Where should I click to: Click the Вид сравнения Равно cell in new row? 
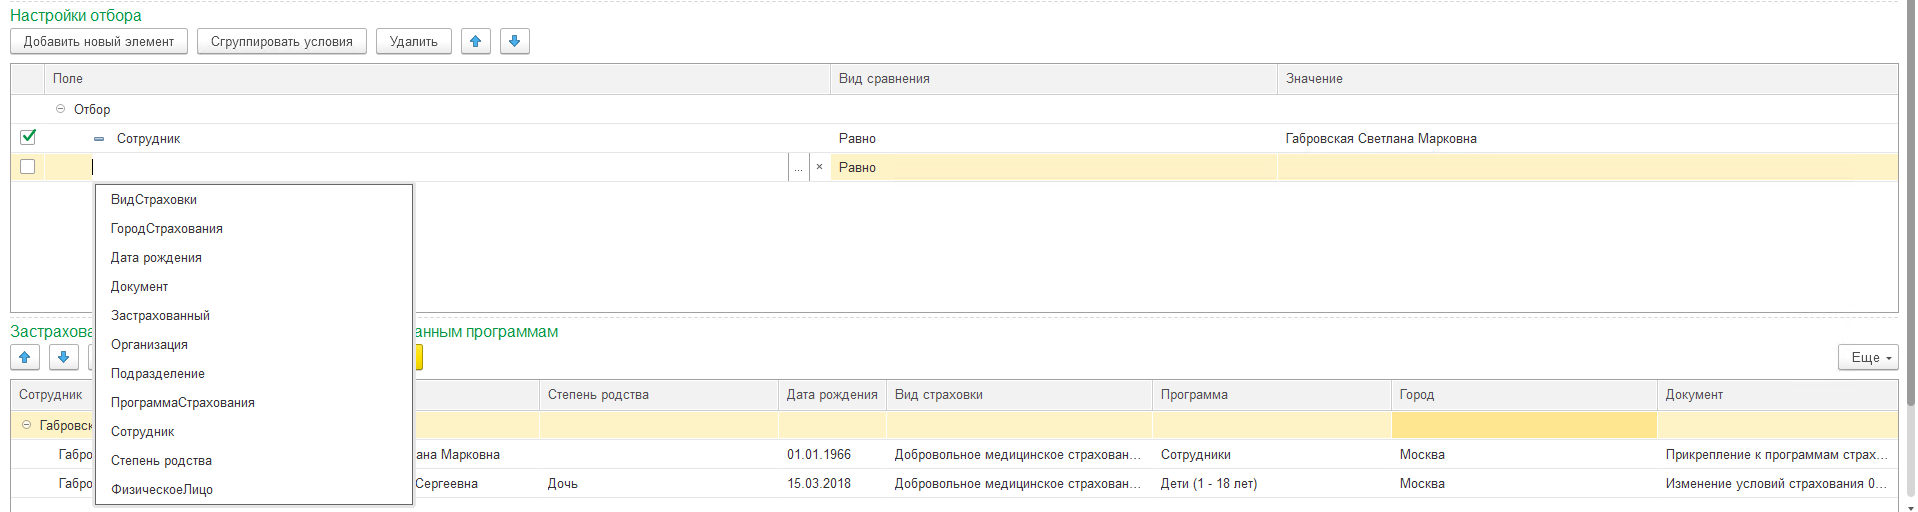[x=1050, y=167]
